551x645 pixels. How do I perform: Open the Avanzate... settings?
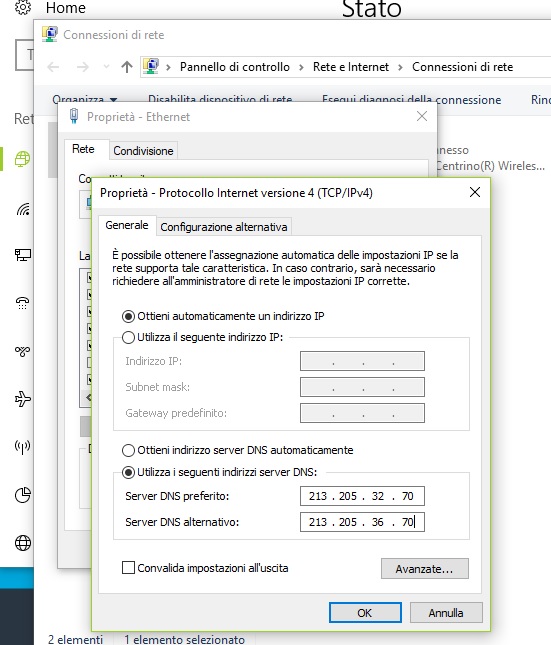coord(425,569)
